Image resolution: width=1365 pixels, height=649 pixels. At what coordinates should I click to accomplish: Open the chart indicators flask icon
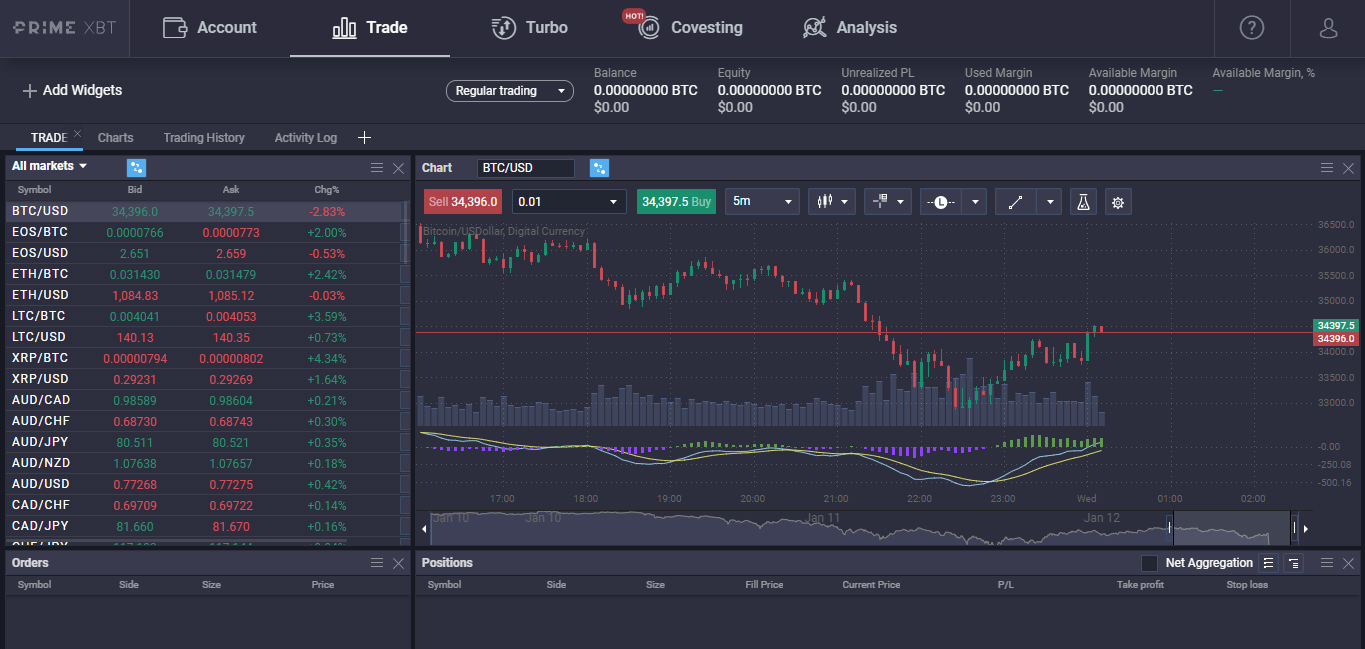click(1081, 202)
